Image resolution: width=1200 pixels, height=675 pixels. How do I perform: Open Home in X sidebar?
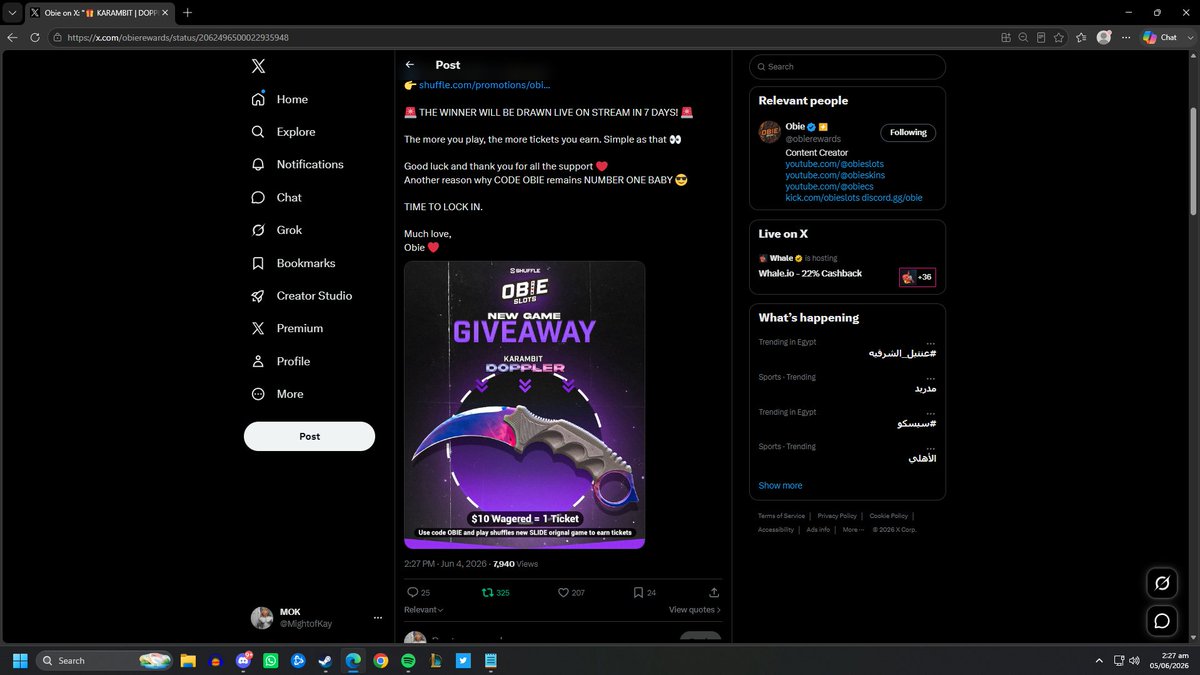[280, 99]
